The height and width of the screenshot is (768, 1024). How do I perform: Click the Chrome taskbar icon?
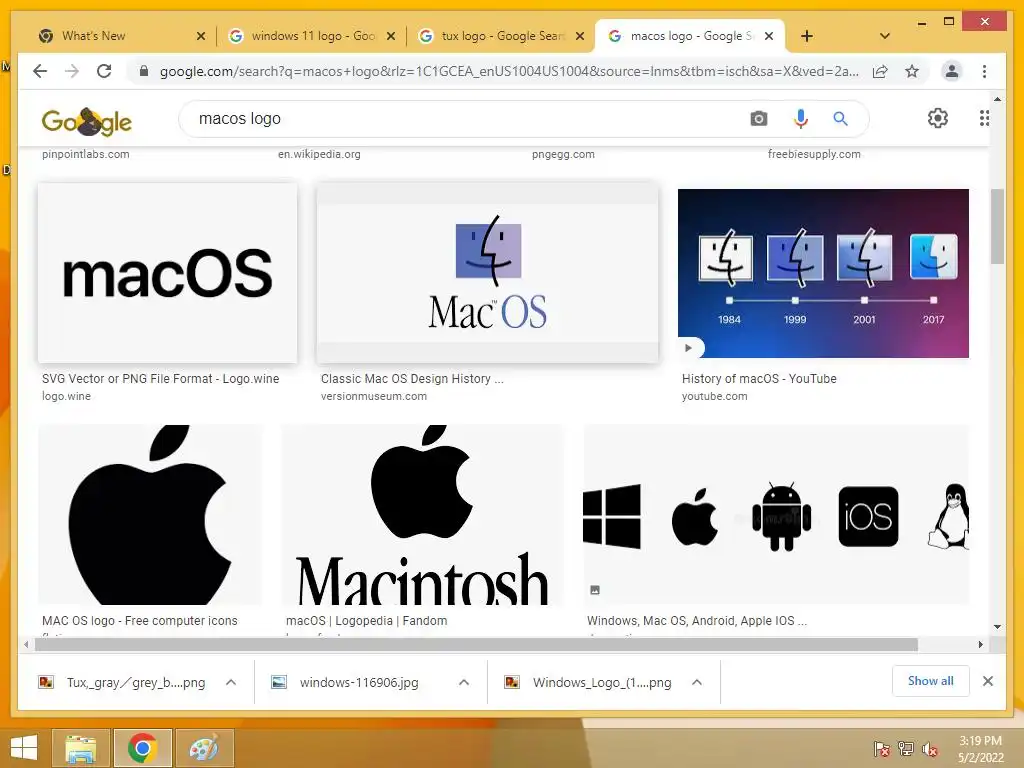point(142,748)
